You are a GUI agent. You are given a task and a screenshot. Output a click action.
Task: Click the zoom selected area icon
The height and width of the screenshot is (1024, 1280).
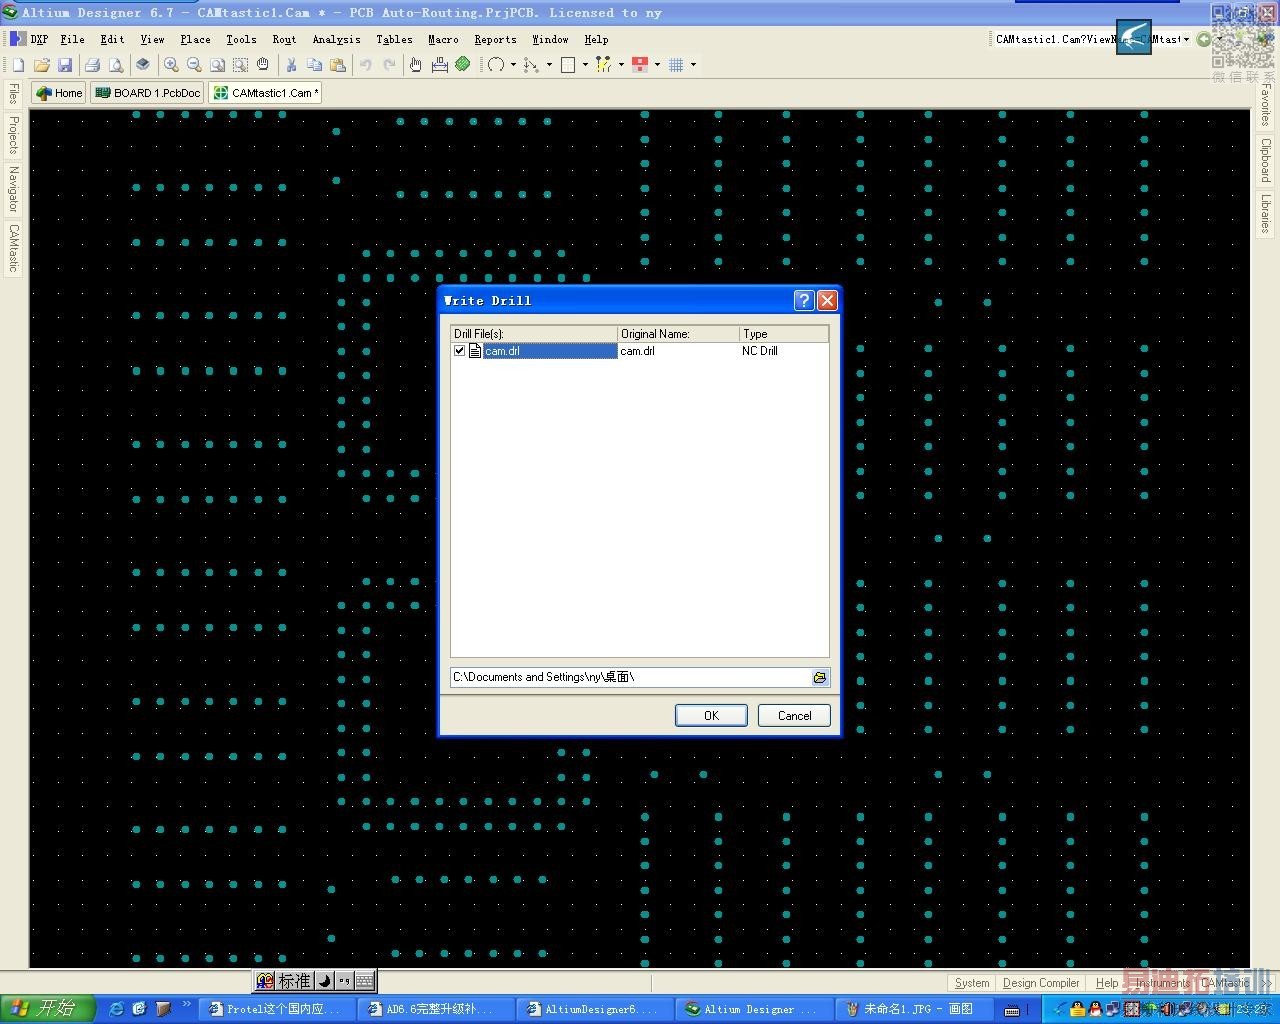pyautogui.click(x=240, y=65)
